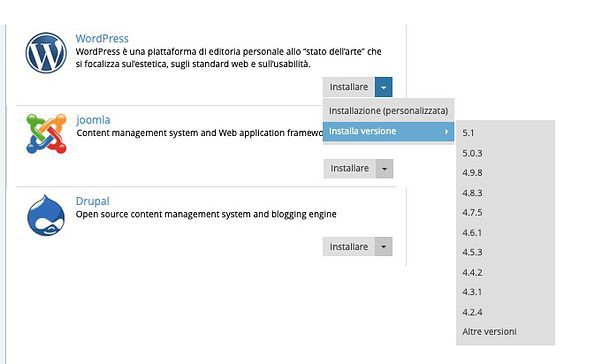Click the Joomla logo icon
This screenshot has height=364, width=610.
(46, 134)
